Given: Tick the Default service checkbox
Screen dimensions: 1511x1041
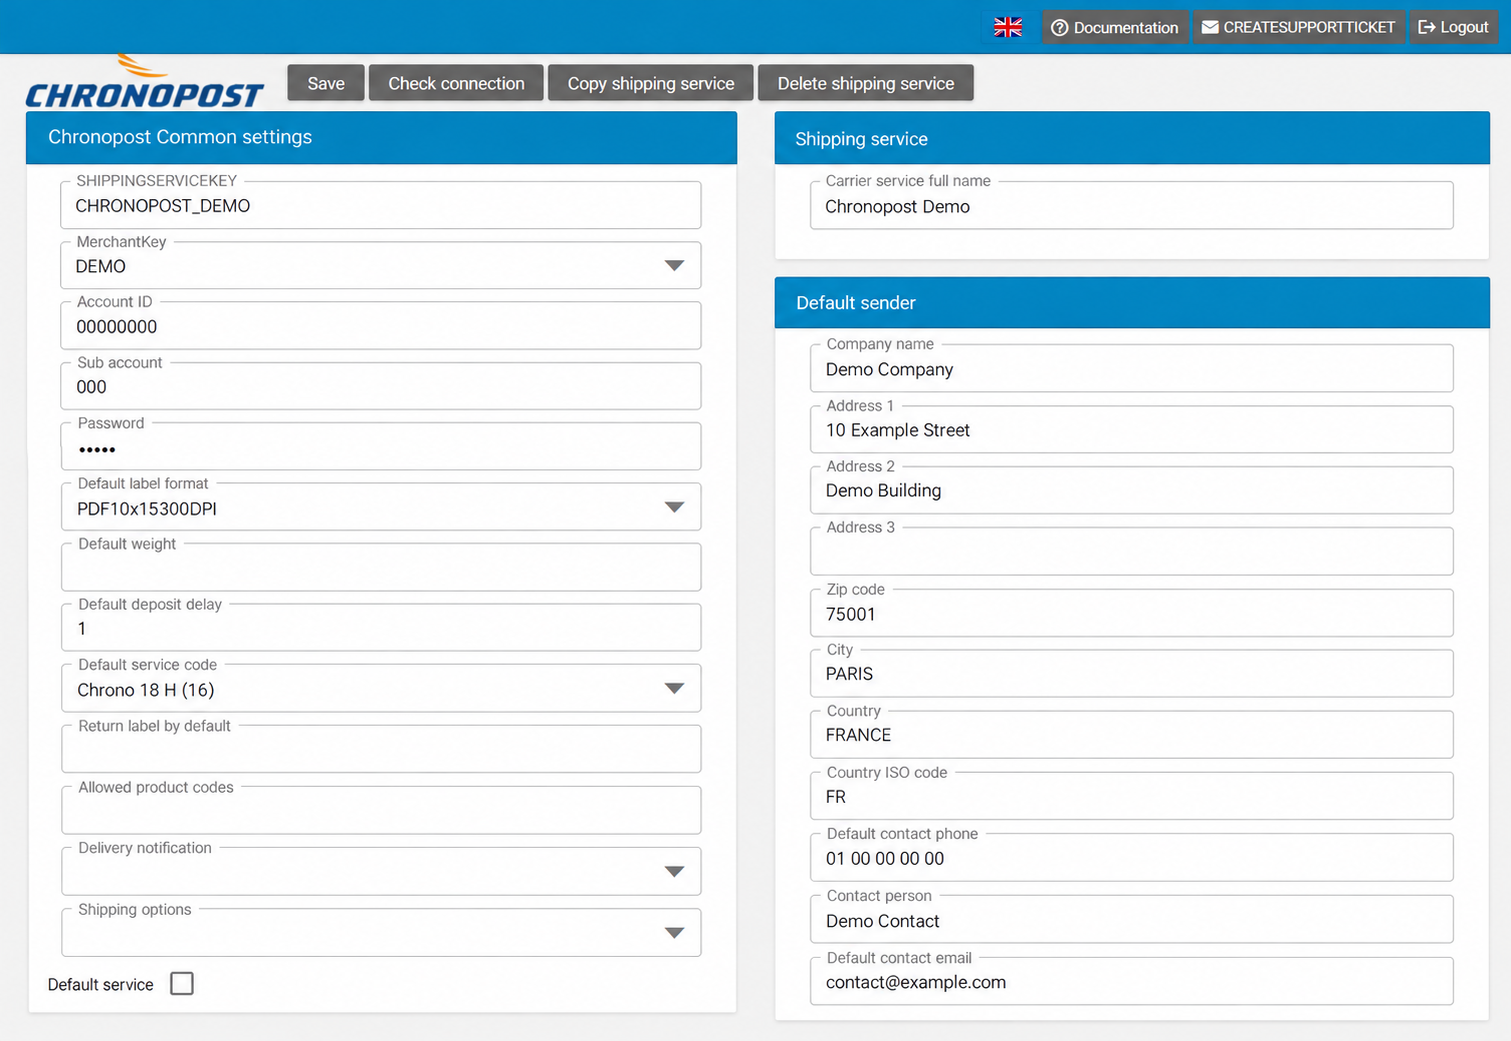Looking at the screenshot, I should pyautogui.click(x=182, y=984).
